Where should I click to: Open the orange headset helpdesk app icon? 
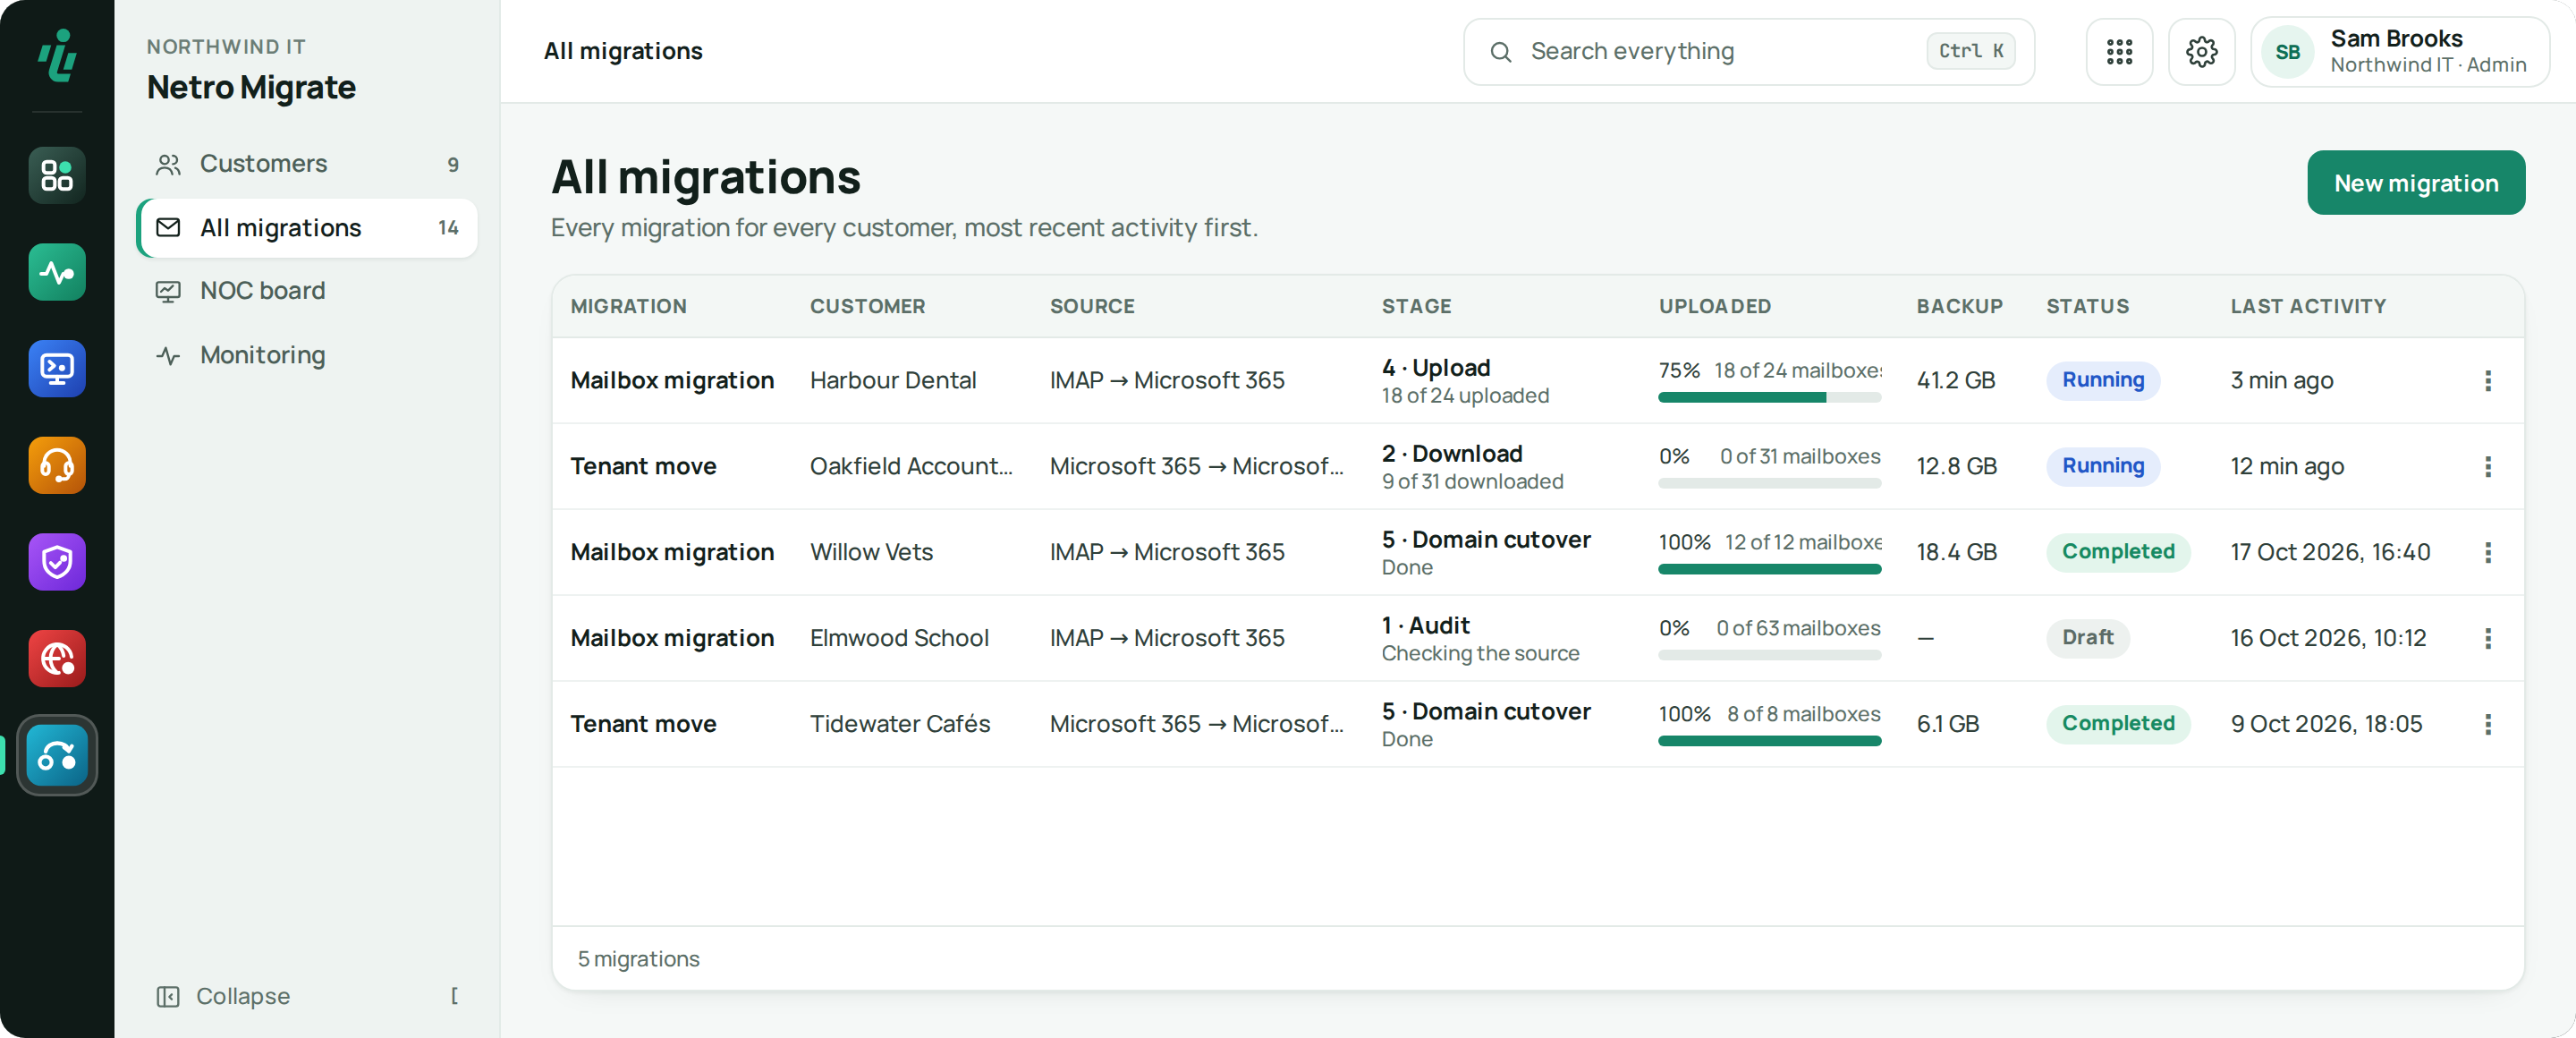click(x=57, y=466)
